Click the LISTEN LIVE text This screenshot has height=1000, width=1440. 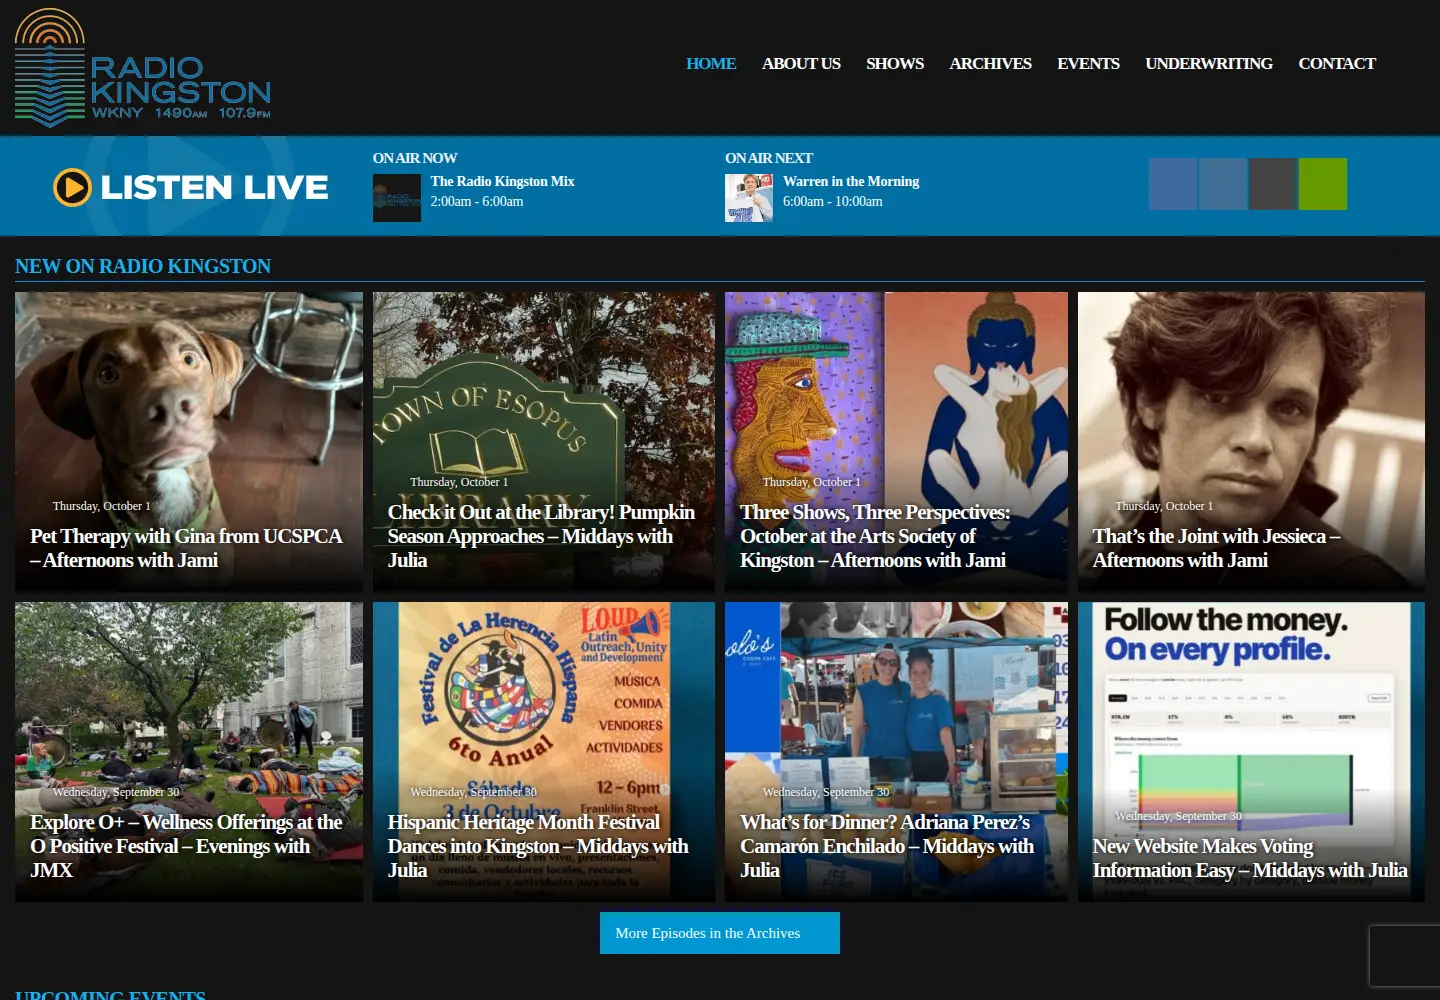(x=214, y=187)
